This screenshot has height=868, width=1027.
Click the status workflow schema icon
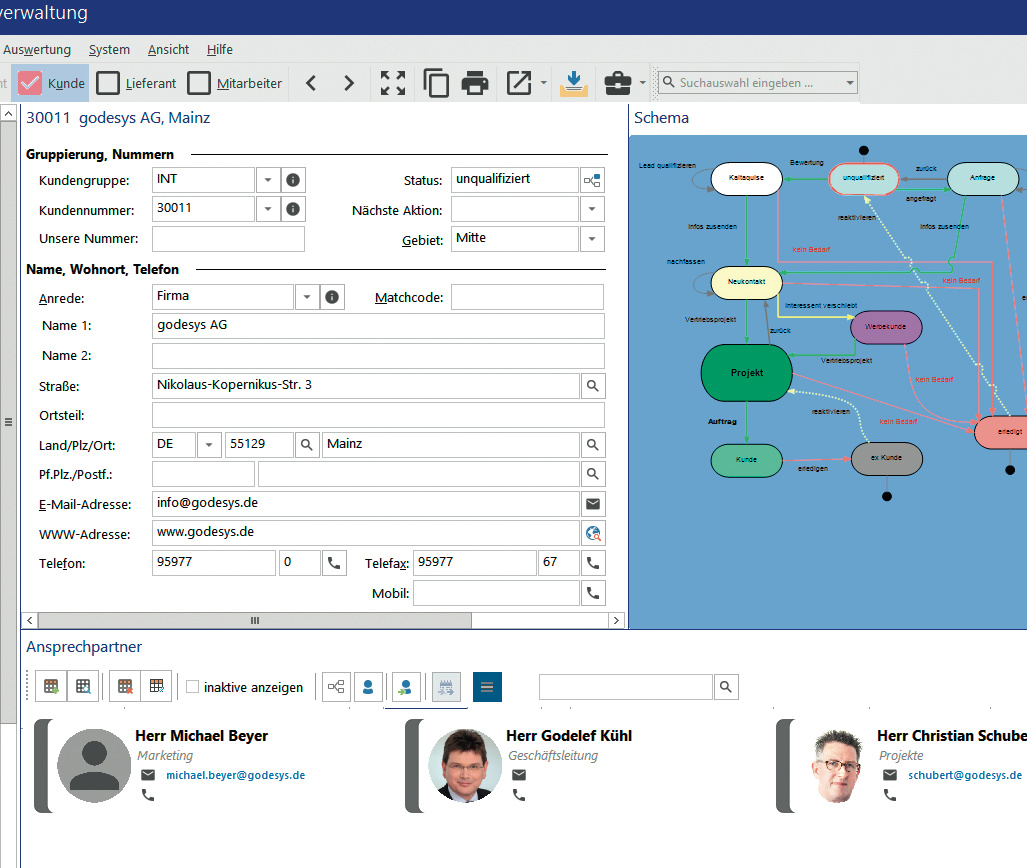(593, 180)
